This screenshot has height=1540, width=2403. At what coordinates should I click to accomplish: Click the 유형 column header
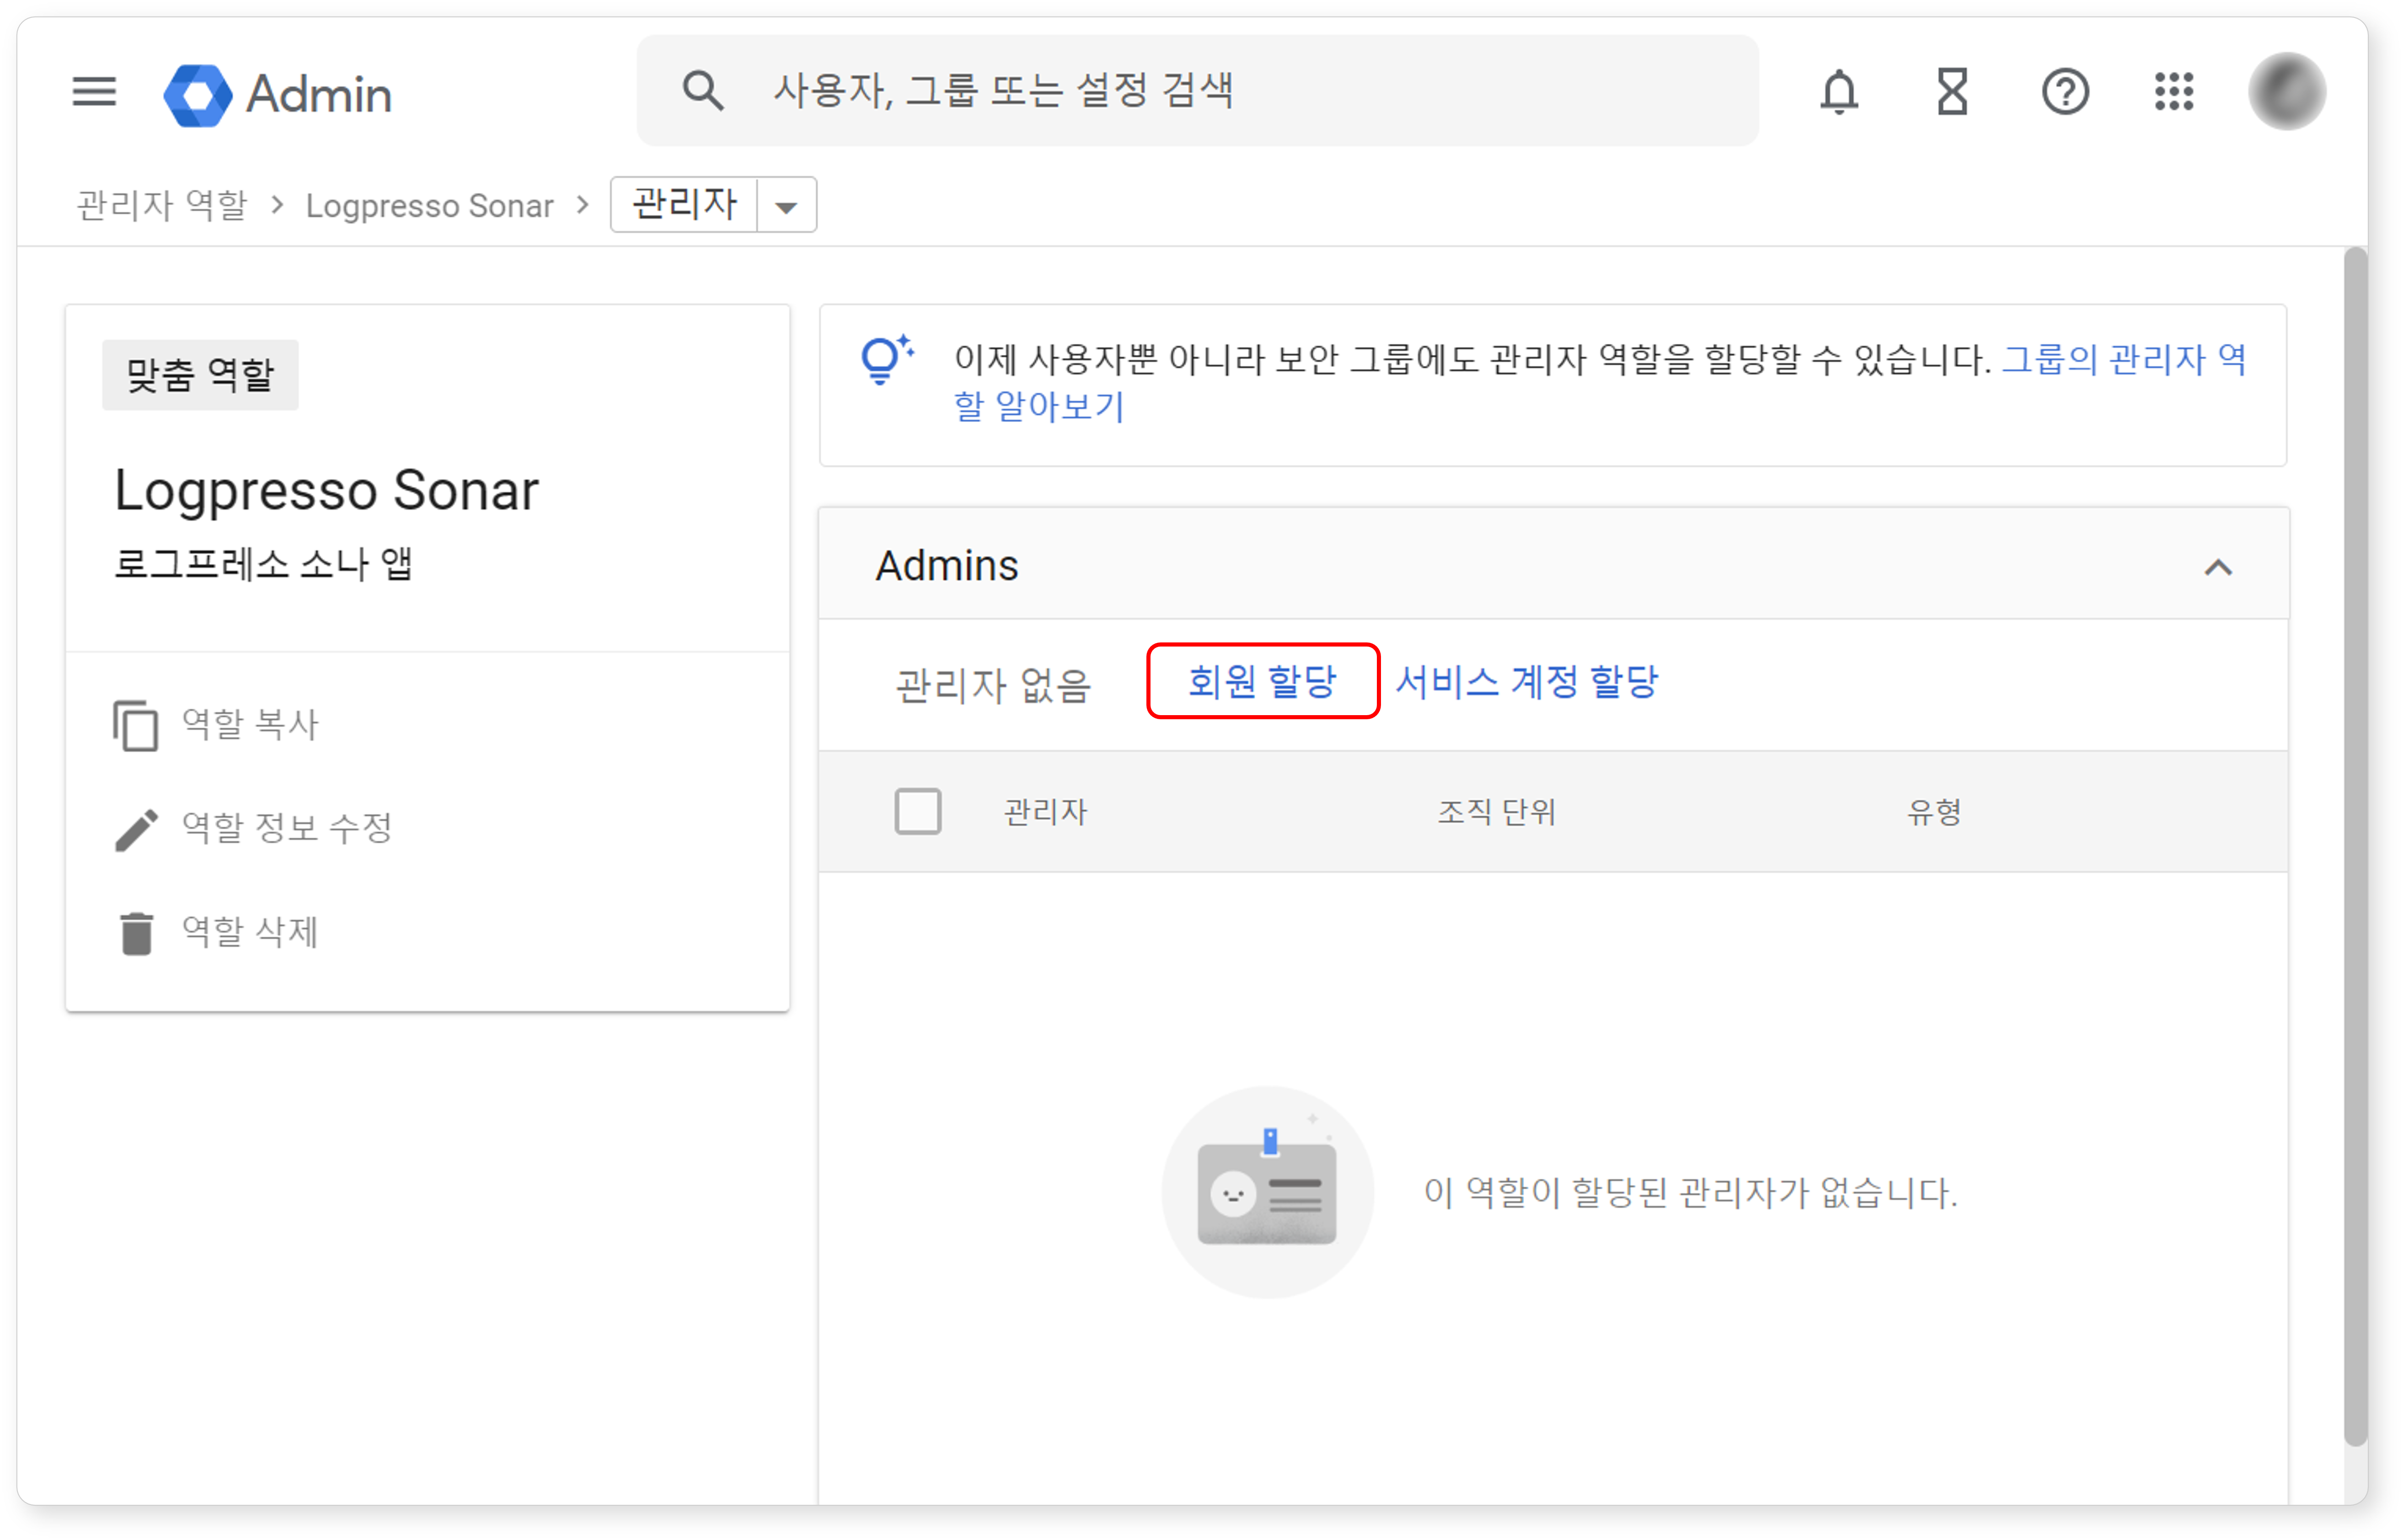[x=1933, y=811]
